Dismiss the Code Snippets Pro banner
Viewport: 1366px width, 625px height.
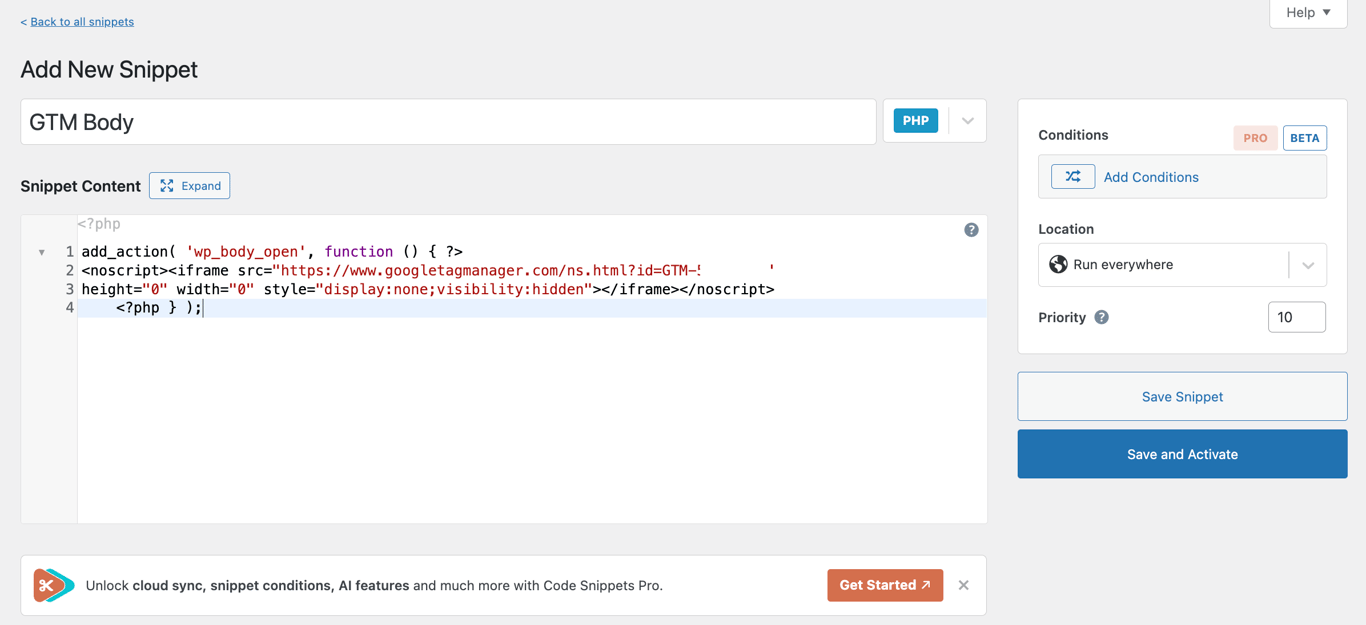tap(963, 585)
